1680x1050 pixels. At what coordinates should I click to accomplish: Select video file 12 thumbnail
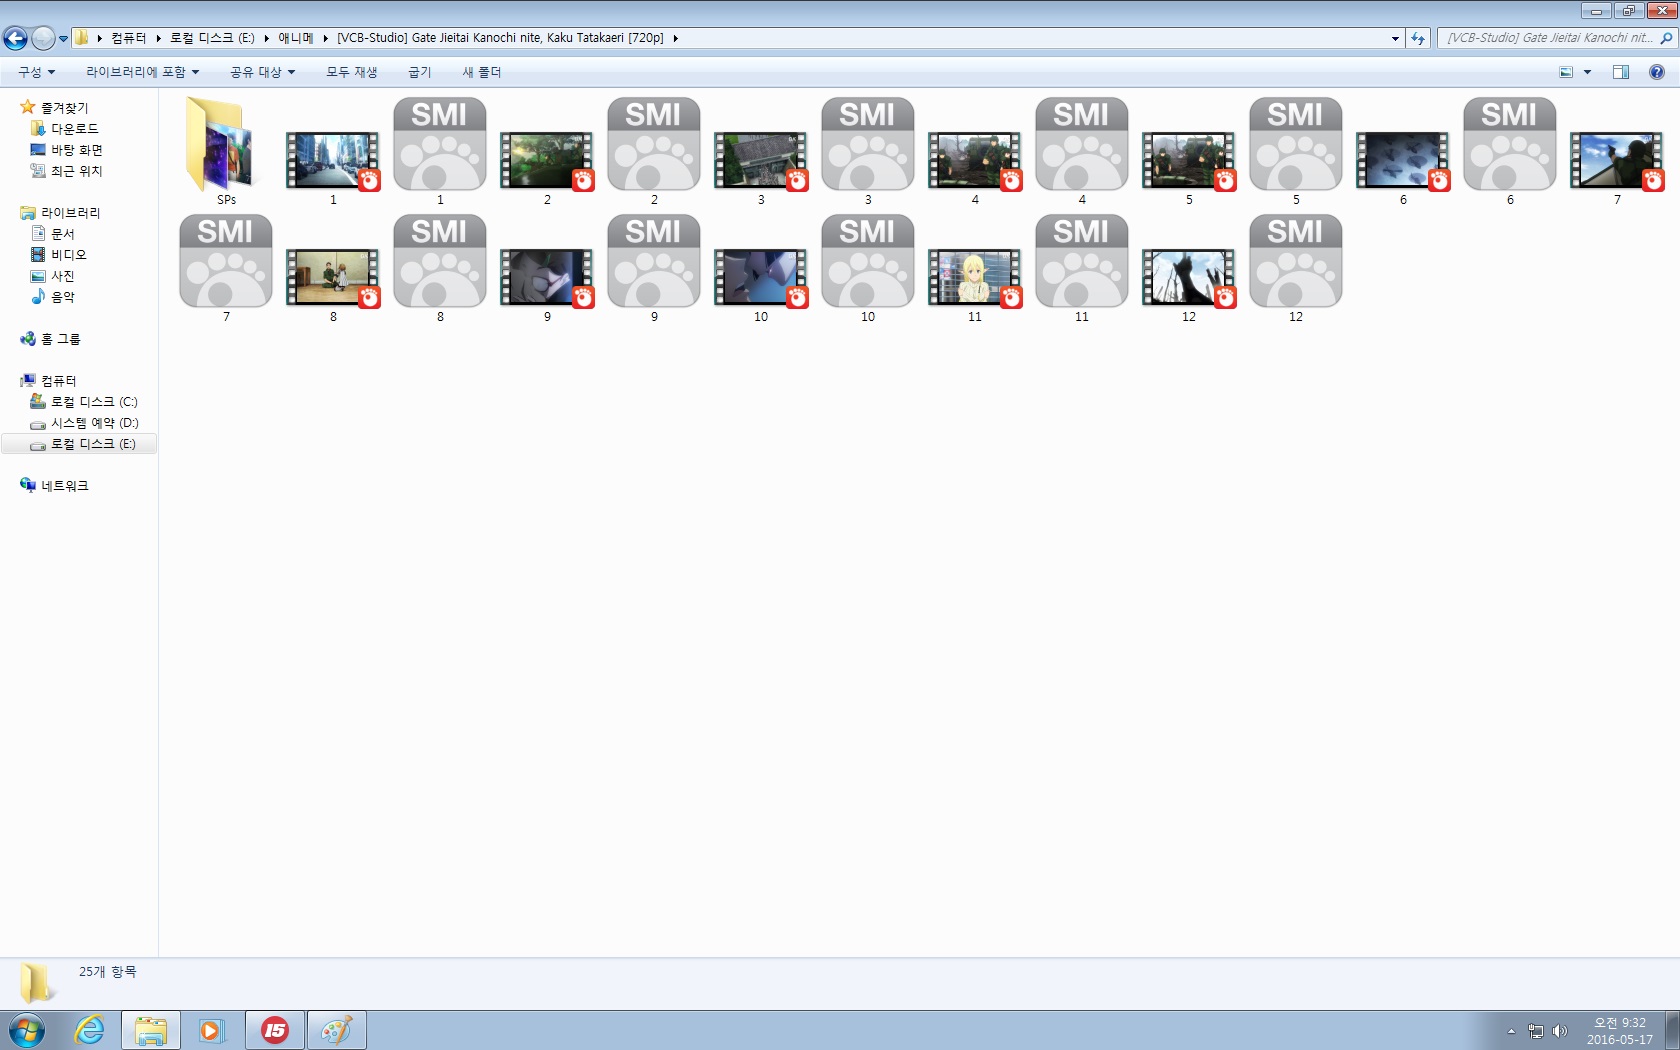coord(1189,278)
